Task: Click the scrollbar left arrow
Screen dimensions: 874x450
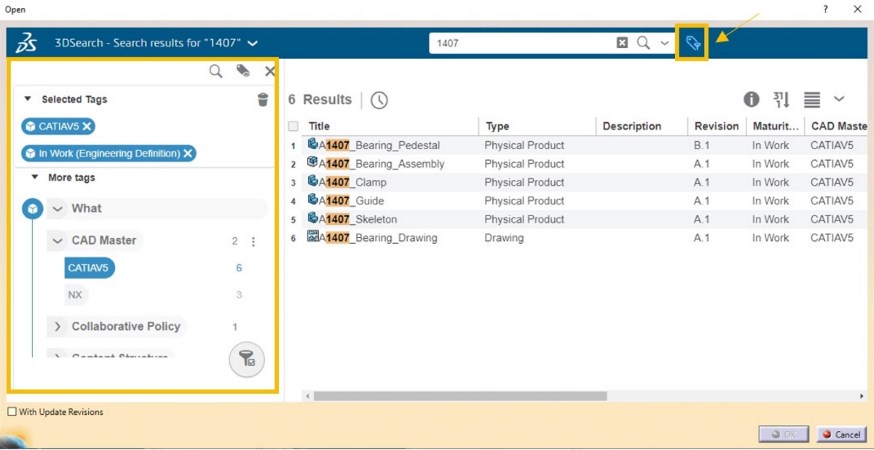Action: pos(307,396)
